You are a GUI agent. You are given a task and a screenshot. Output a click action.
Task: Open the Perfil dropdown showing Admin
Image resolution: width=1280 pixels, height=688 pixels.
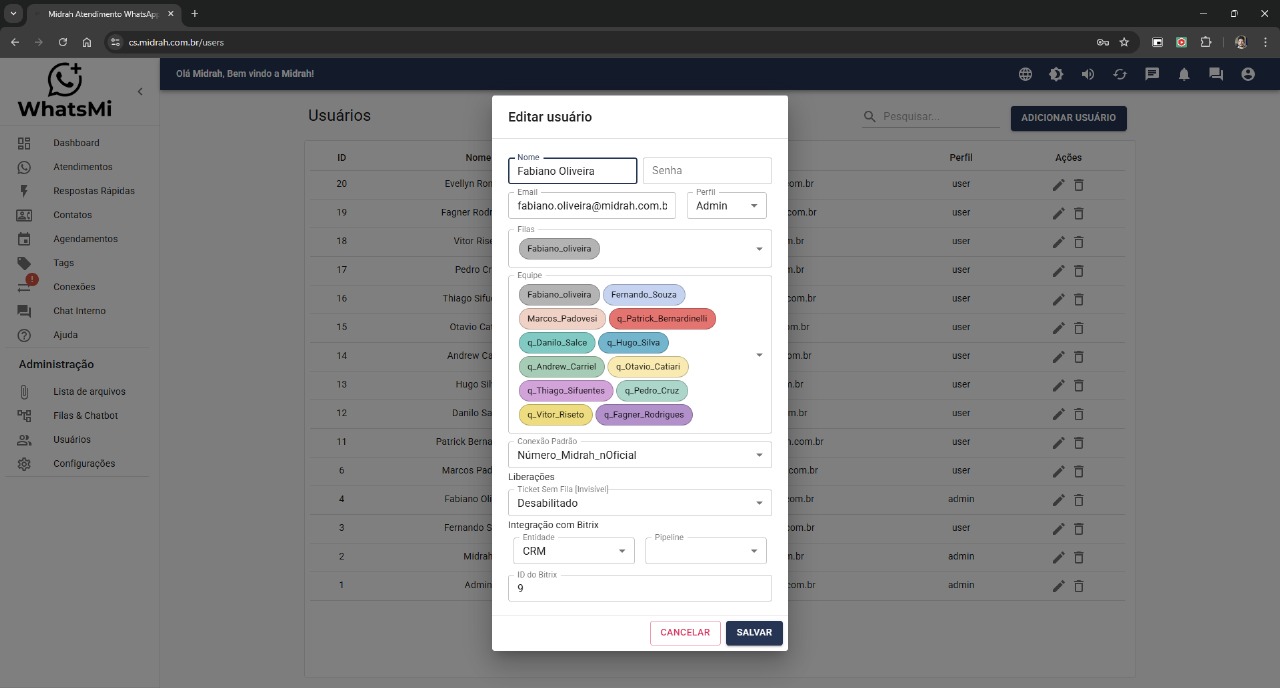tap(726, 205)
